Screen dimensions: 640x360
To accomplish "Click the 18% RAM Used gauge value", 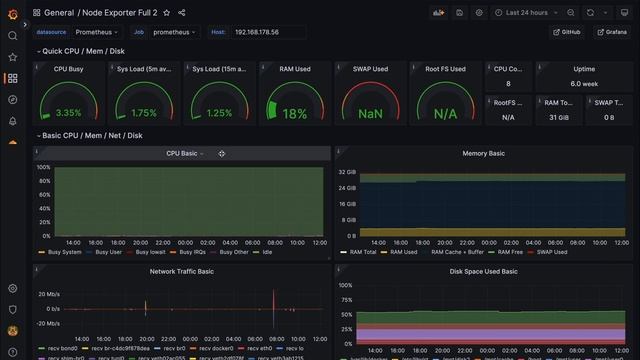I will (x=295, y=114).
